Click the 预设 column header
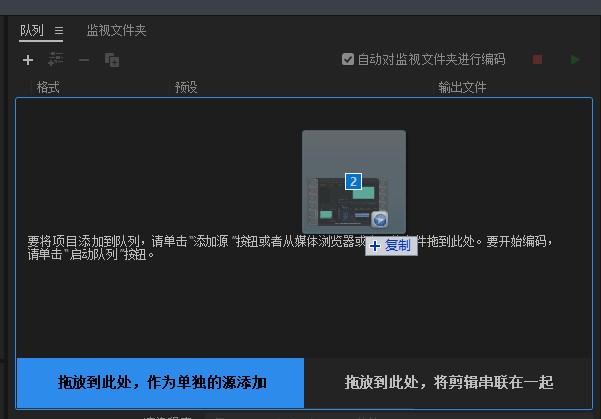Viewport: 601px width, 419px height. point(186,87)
